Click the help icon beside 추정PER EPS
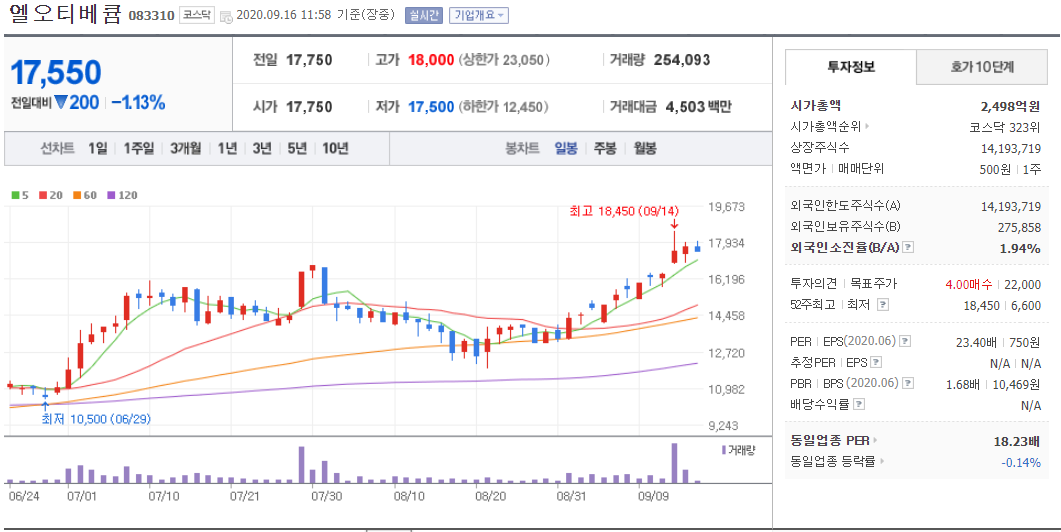This screenshot has width=1061, height=532. pyautogui.click(x=876, y=362)
